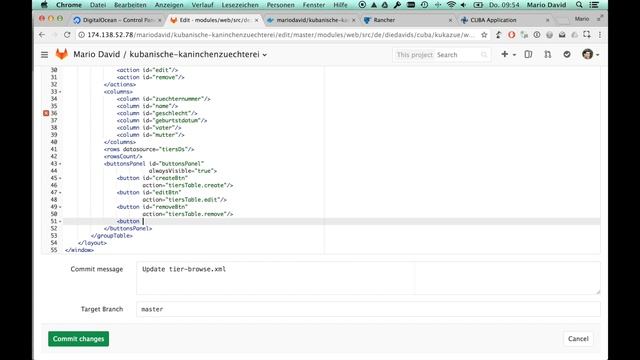Open the Lesezeichen menu
Screen dimensions: 640x360
tap(240, 5)
